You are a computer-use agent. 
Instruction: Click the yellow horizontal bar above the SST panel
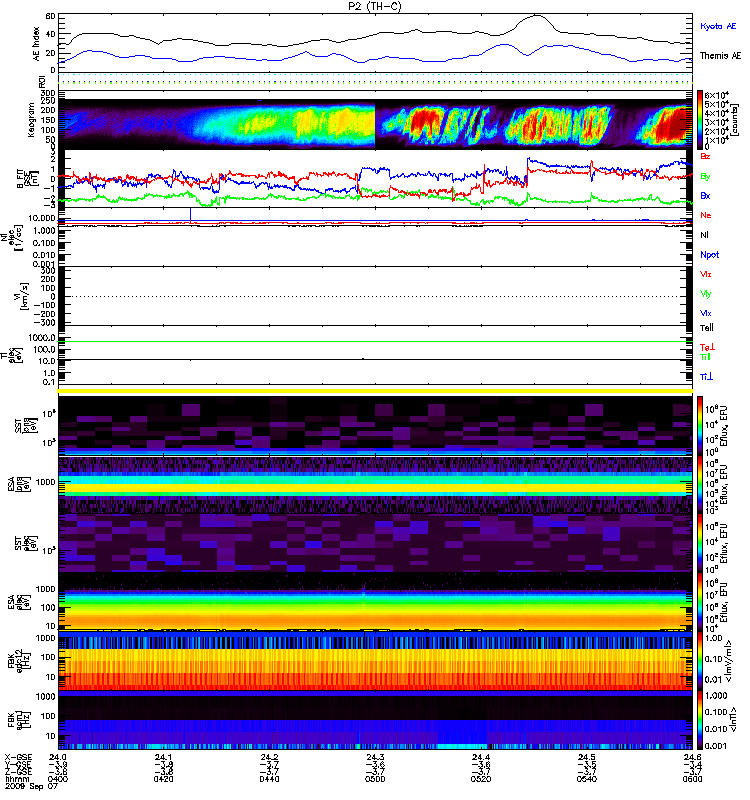[375, 391]
